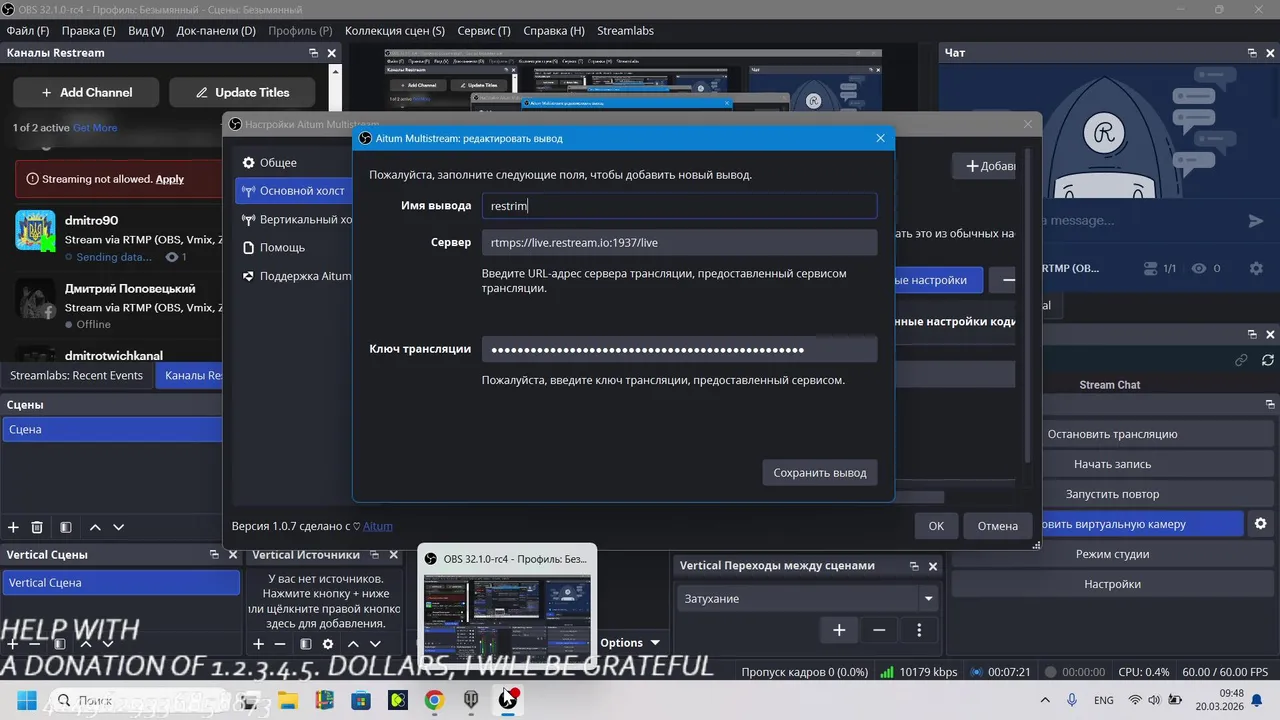Viewport: 1280px width, 720px height.
Task: Click Сохранить вывод button
Action: tap(820, 472)
